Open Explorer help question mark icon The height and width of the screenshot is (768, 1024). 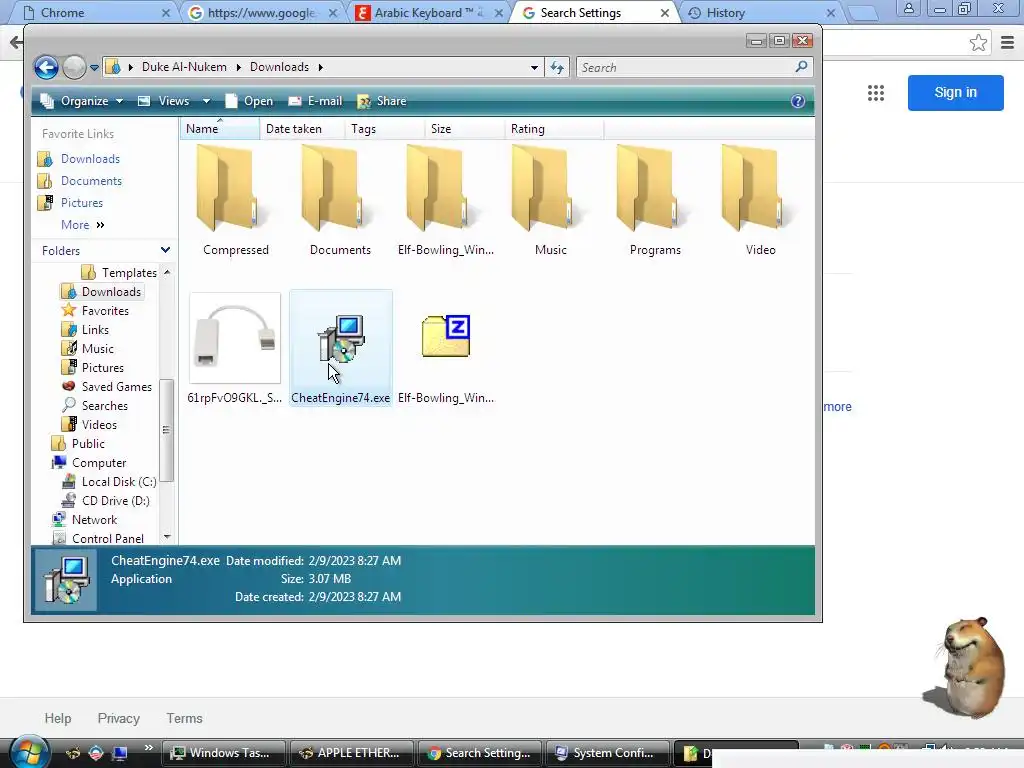[x=797, y=101]
